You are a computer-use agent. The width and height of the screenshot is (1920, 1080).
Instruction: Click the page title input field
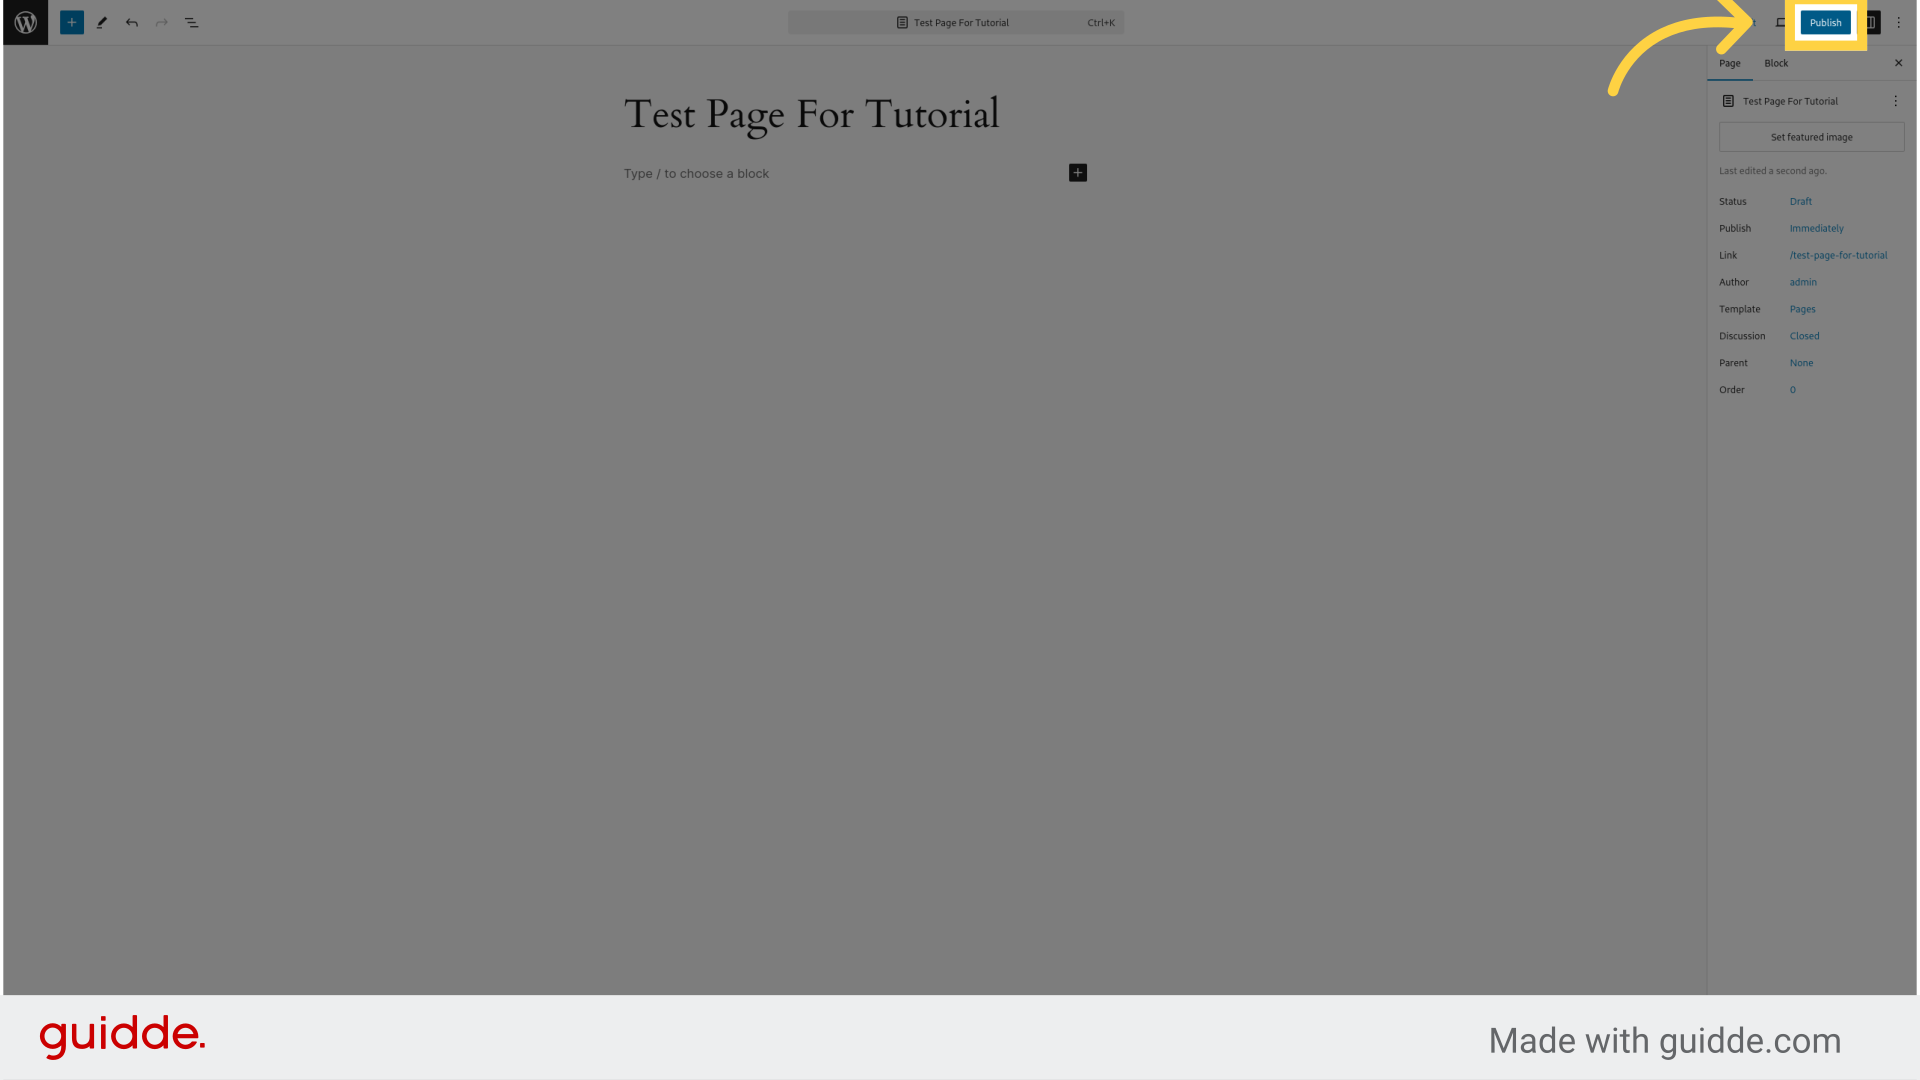tap(811, 113)
